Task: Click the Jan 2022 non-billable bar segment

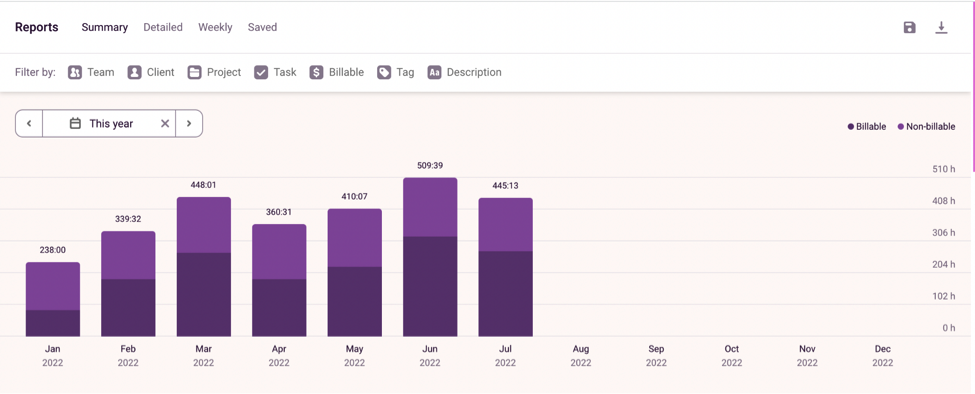Action: (x=53, y=286)
